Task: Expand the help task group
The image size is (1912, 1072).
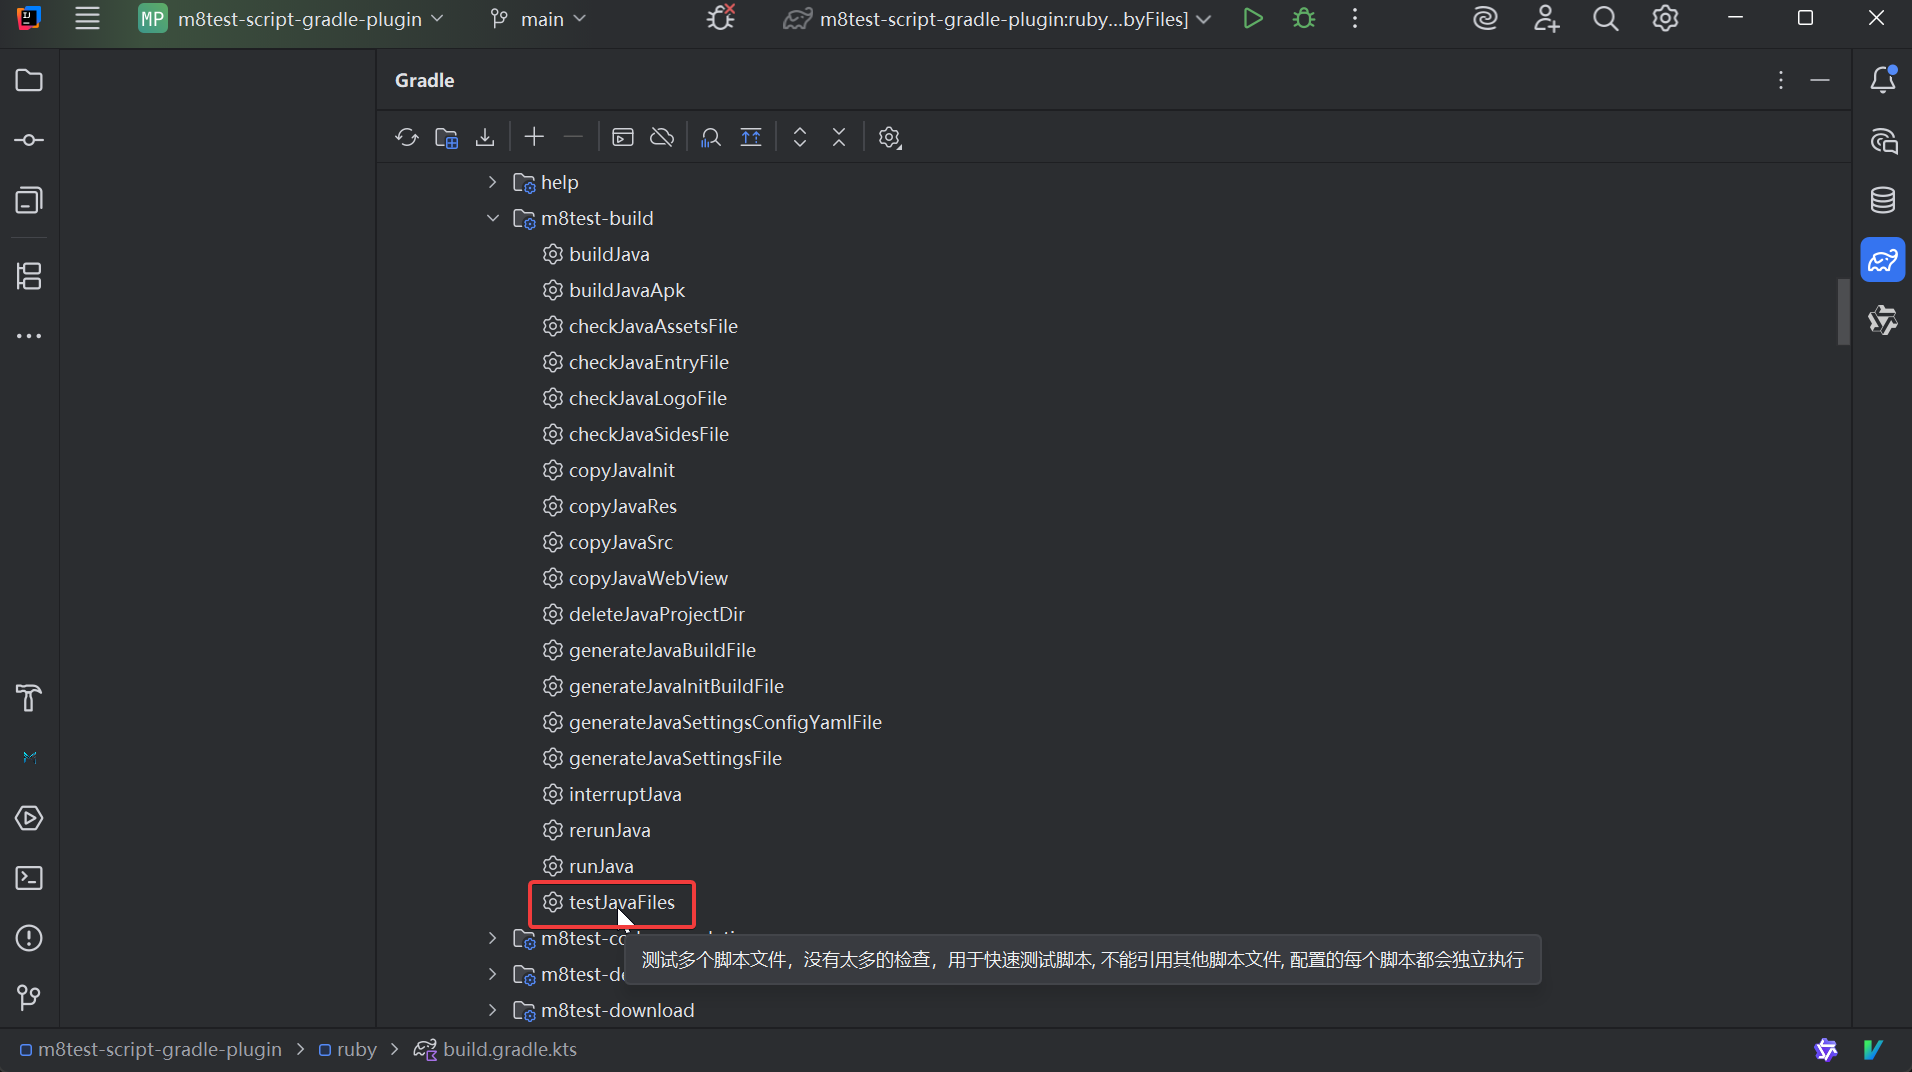Action: (493, 182)
